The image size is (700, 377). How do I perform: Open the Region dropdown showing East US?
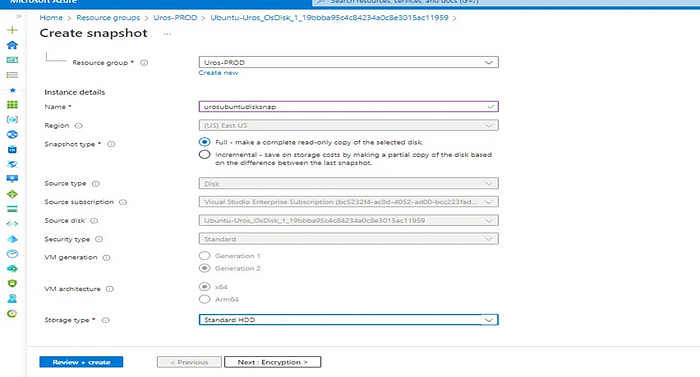click(x=349, y=126)
